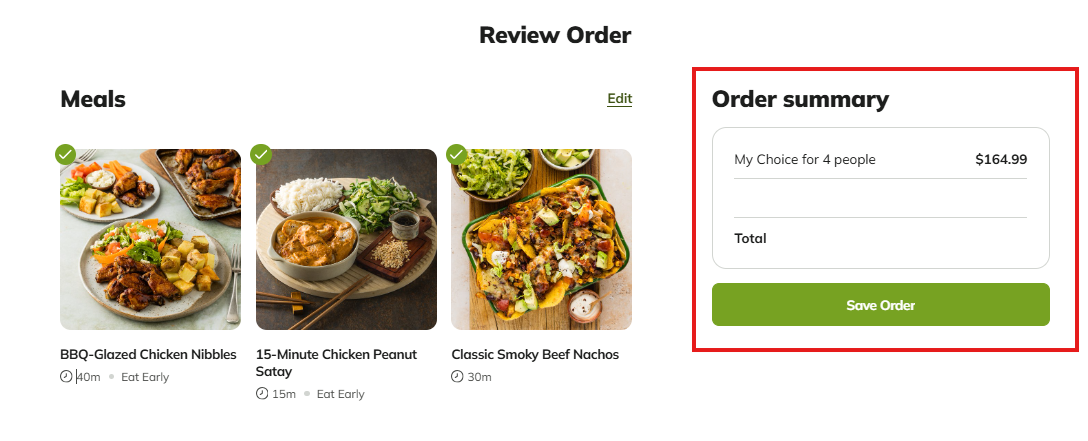The image size is (1088, 441).
Task: Click the $164.99 price amount
Action: [x=1000, y=159]
